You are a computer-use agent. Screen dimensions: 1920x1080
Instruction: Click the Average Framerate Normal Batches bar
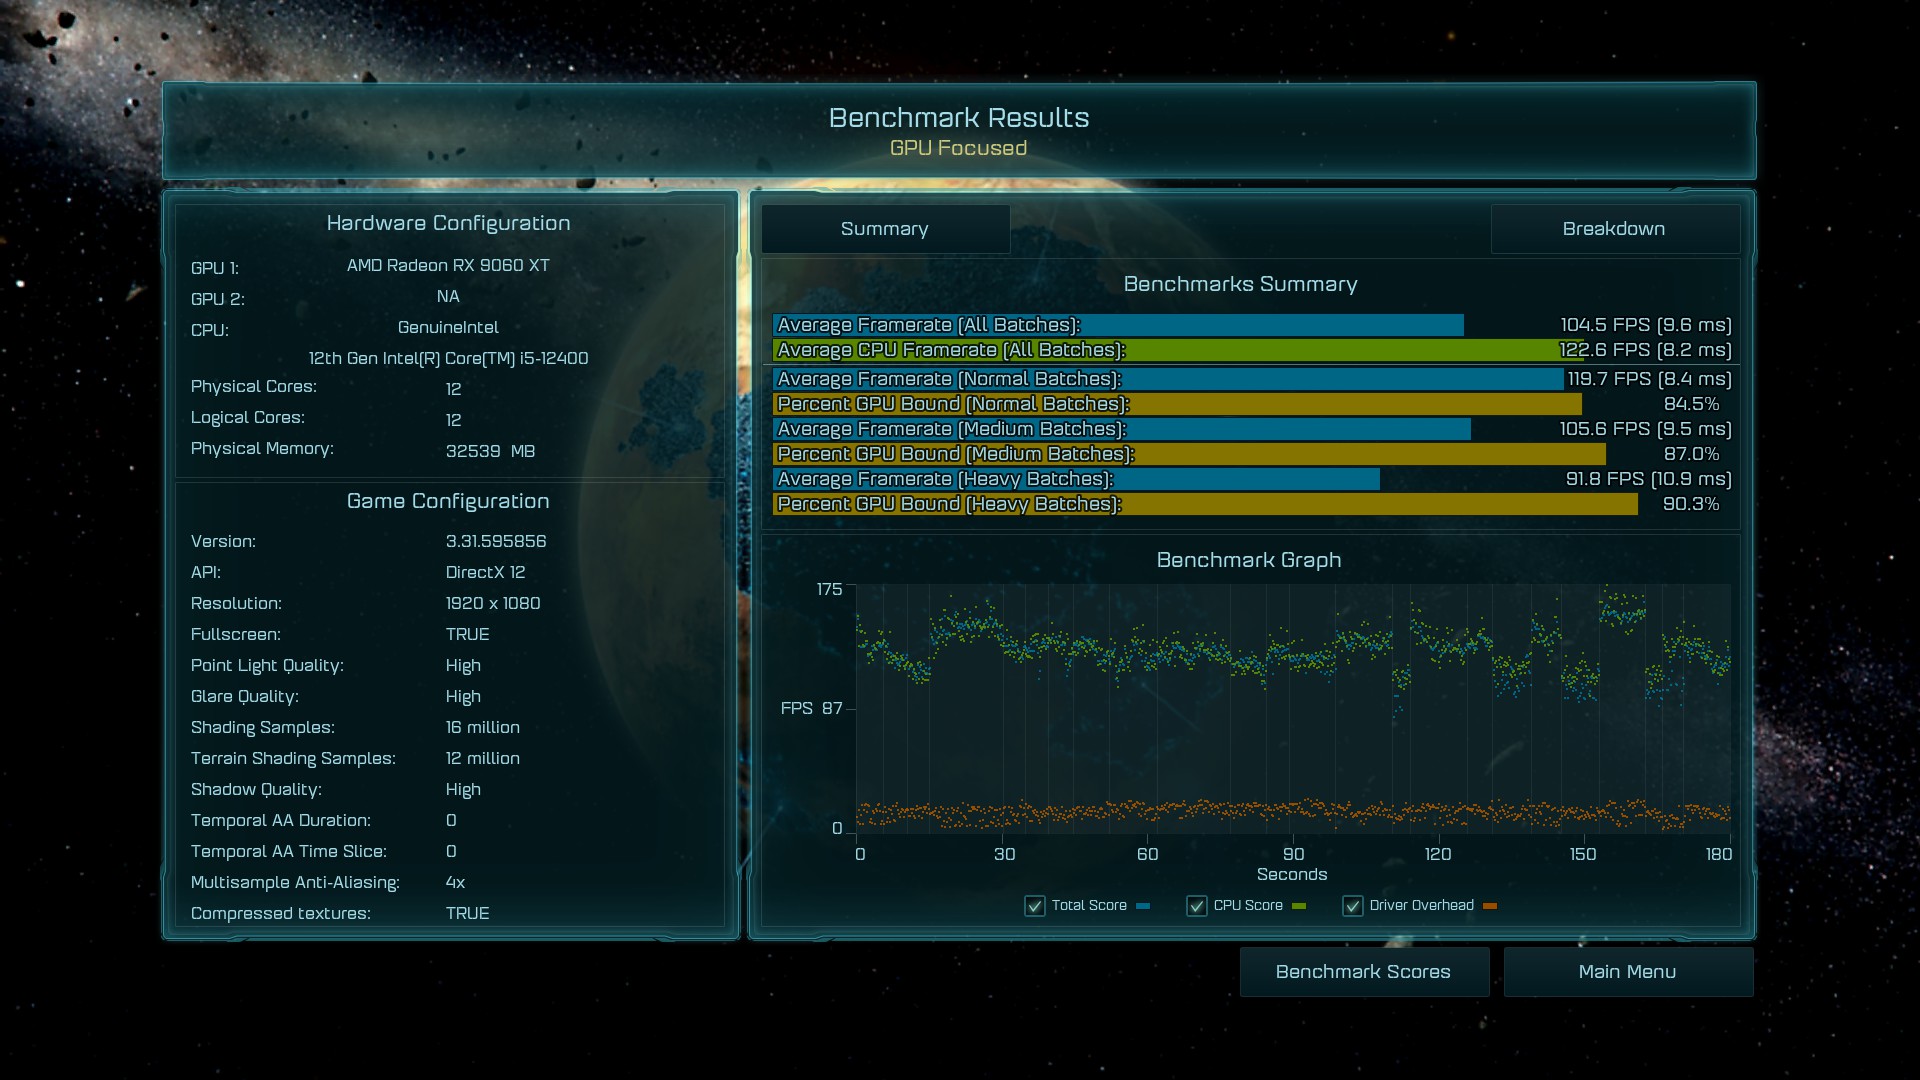1167,379
